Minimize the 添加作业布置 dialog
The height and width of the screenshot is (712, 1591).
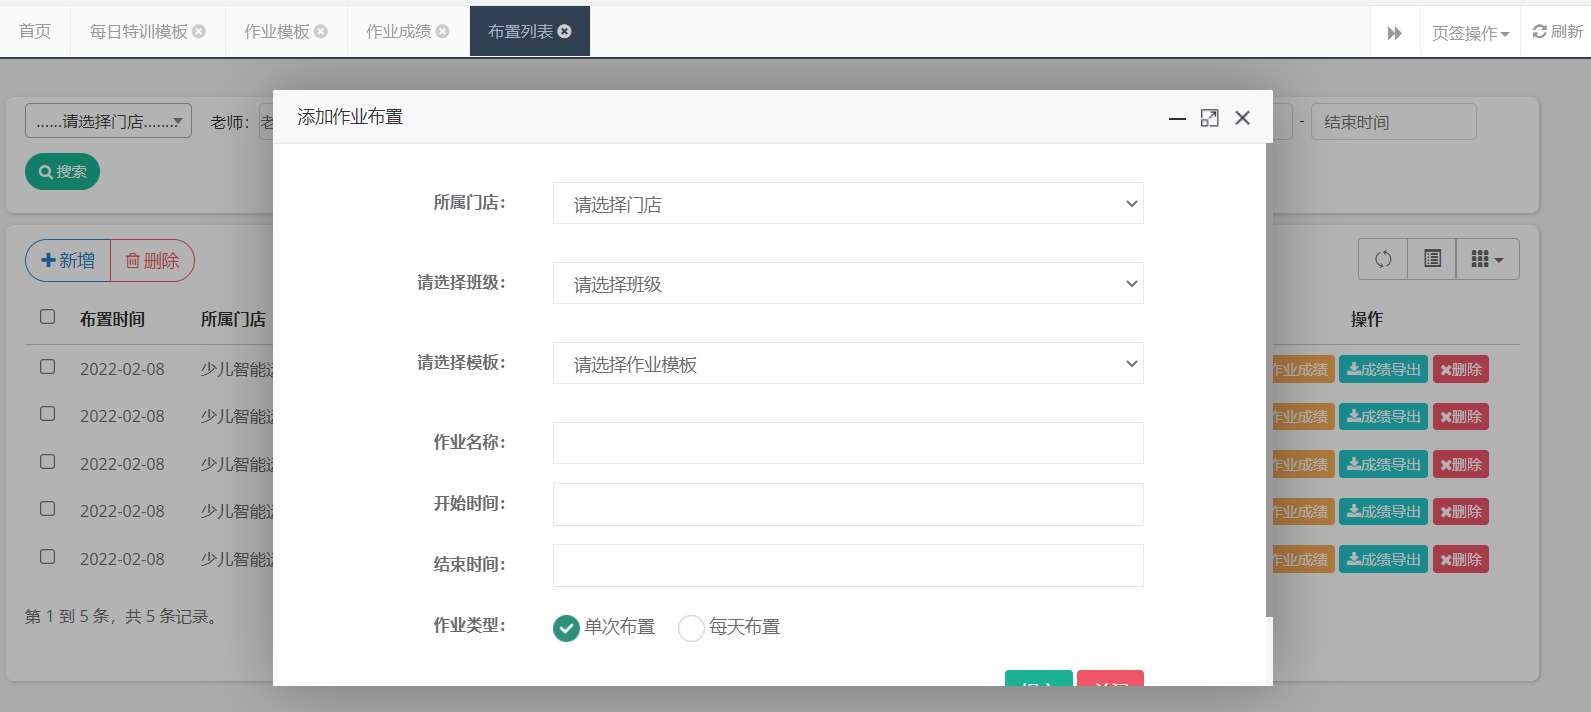point(1177,118)
